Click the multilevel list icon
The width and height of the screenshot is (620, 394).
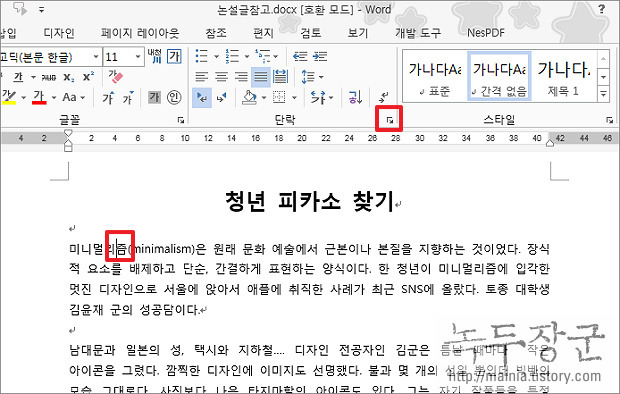262,56
